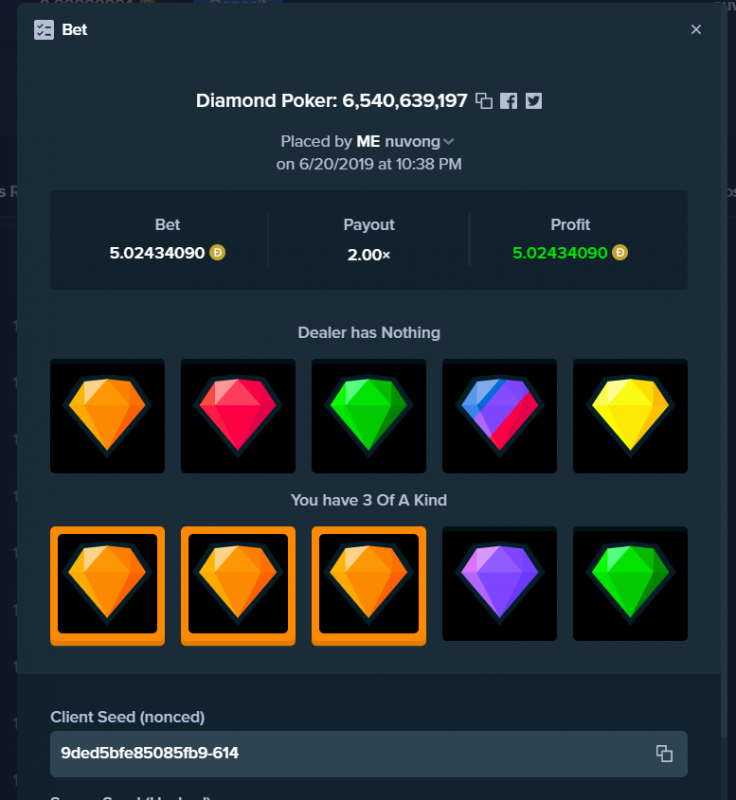Select dealer's green diamond card
Image resolution: width=736 pixels, height=800 pixels.
pos(369,416)
